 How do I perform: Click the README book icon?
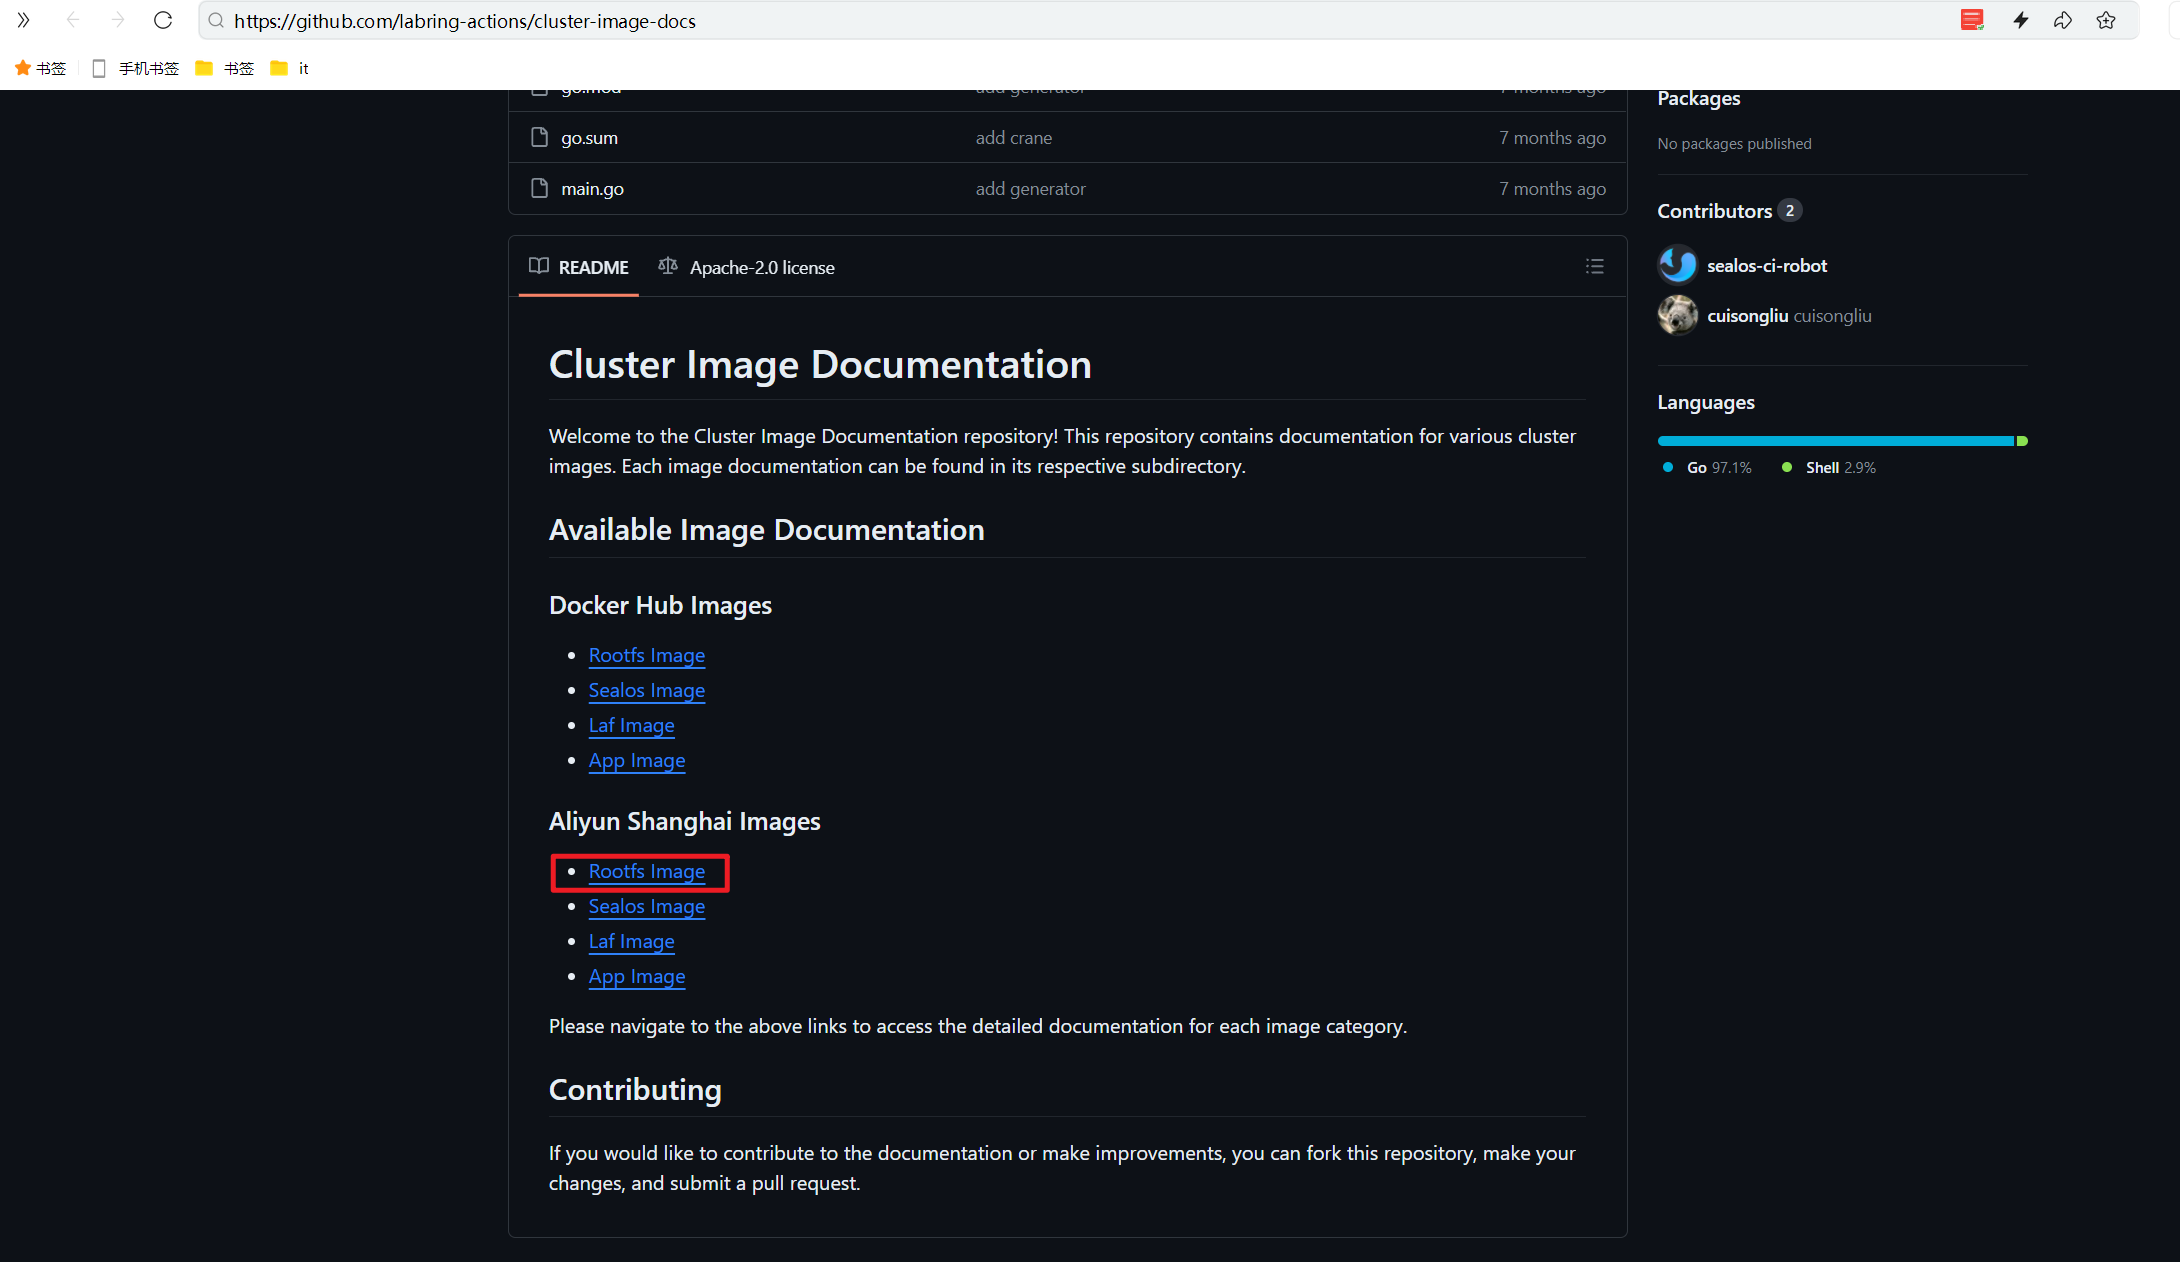(539, 266)
